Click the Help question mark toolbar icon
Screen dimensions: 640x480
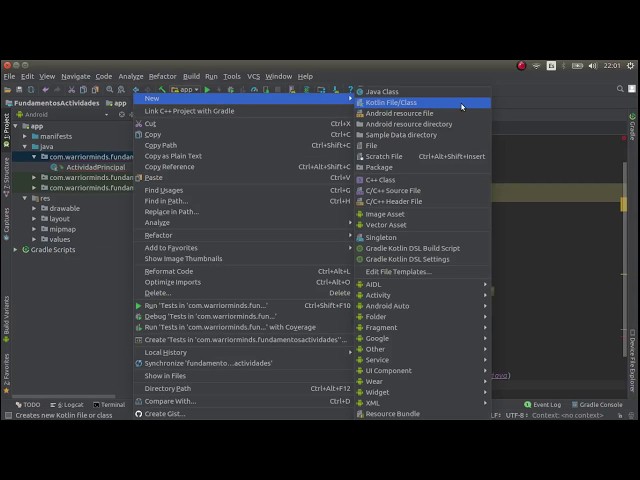(350, 89)
